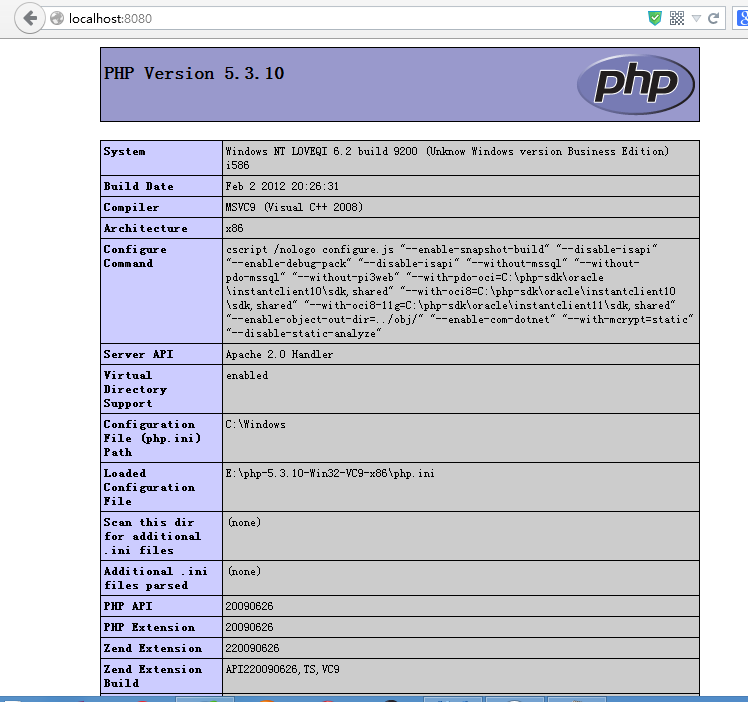Click the 'enabled' value
This screenshot has height=702, width=748.
(247, 375)
